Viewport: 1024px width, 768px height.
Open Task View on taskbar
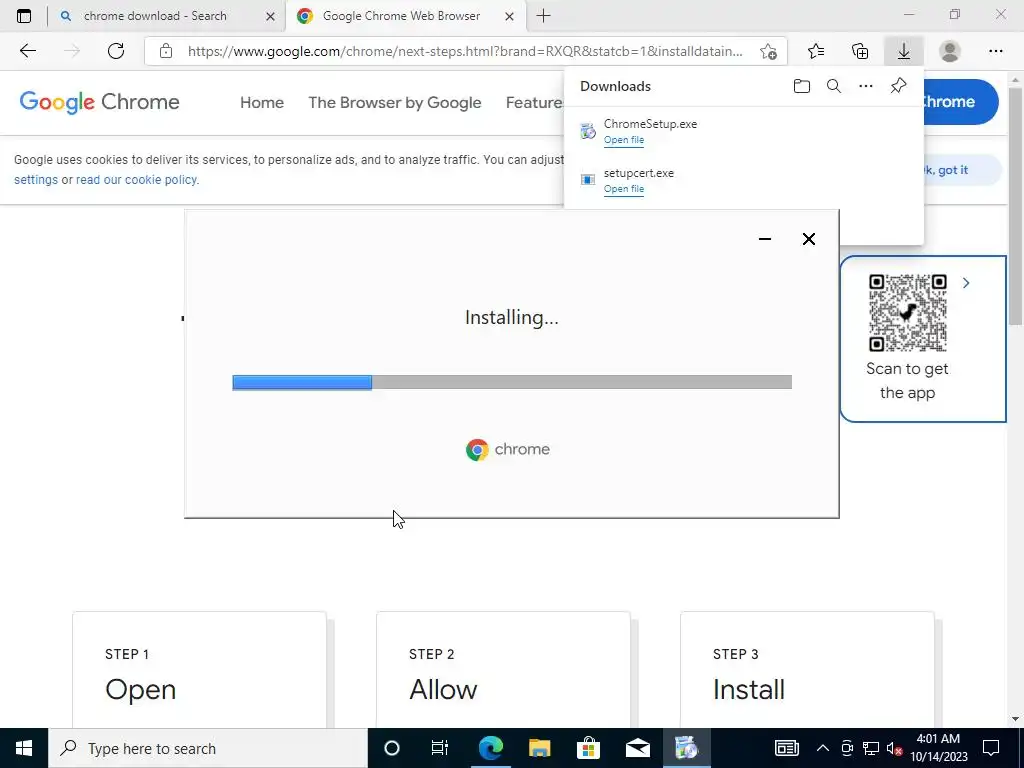tap(440, 748)
